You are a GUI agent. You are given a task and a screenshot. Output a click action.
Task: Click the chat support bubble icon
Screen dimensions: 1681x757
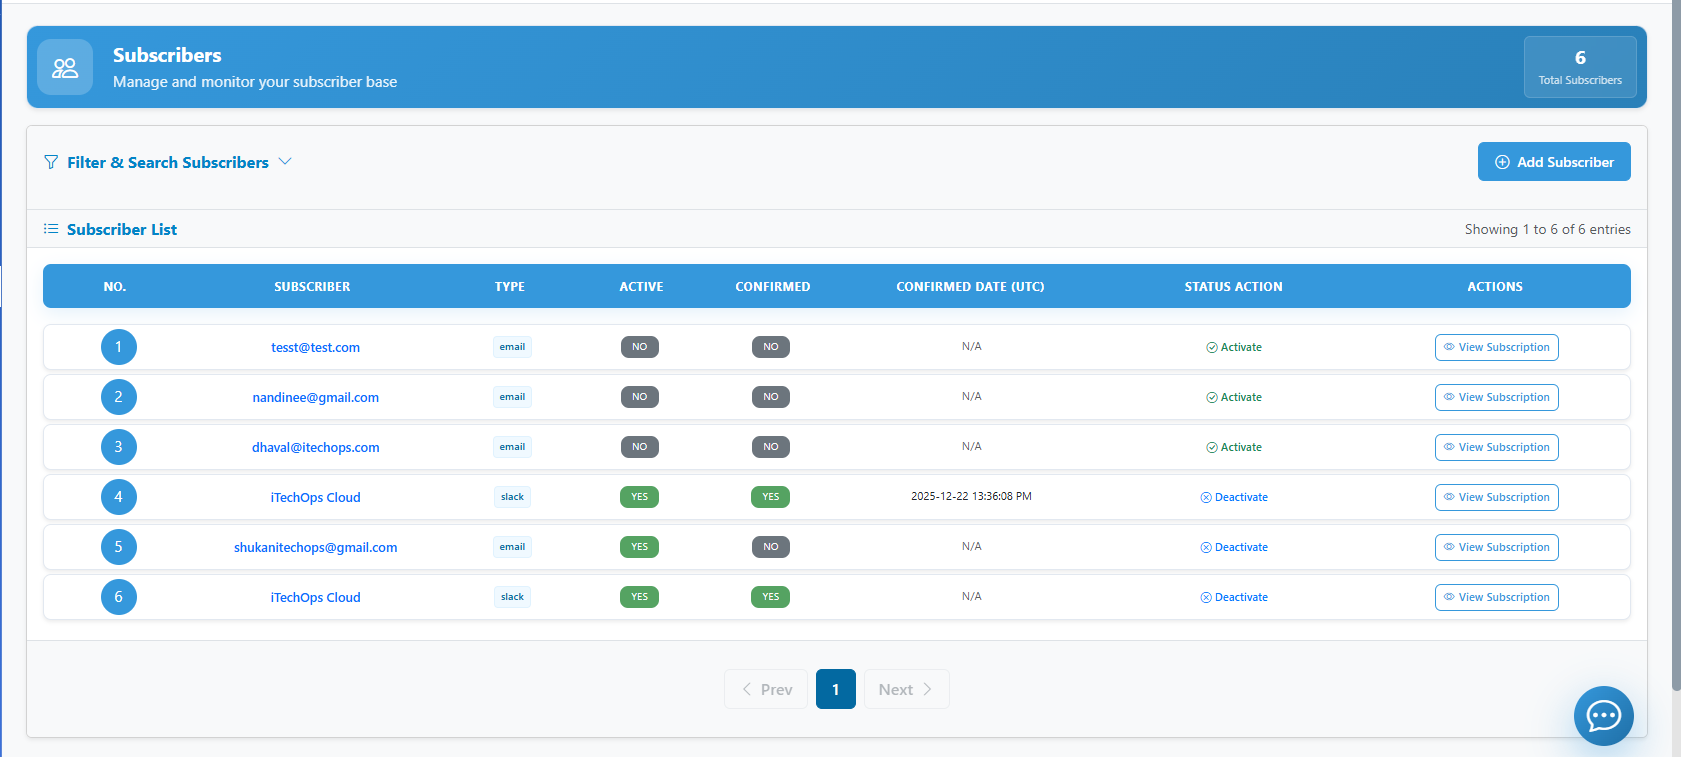pyautogui.click(x=1603, y=716)
